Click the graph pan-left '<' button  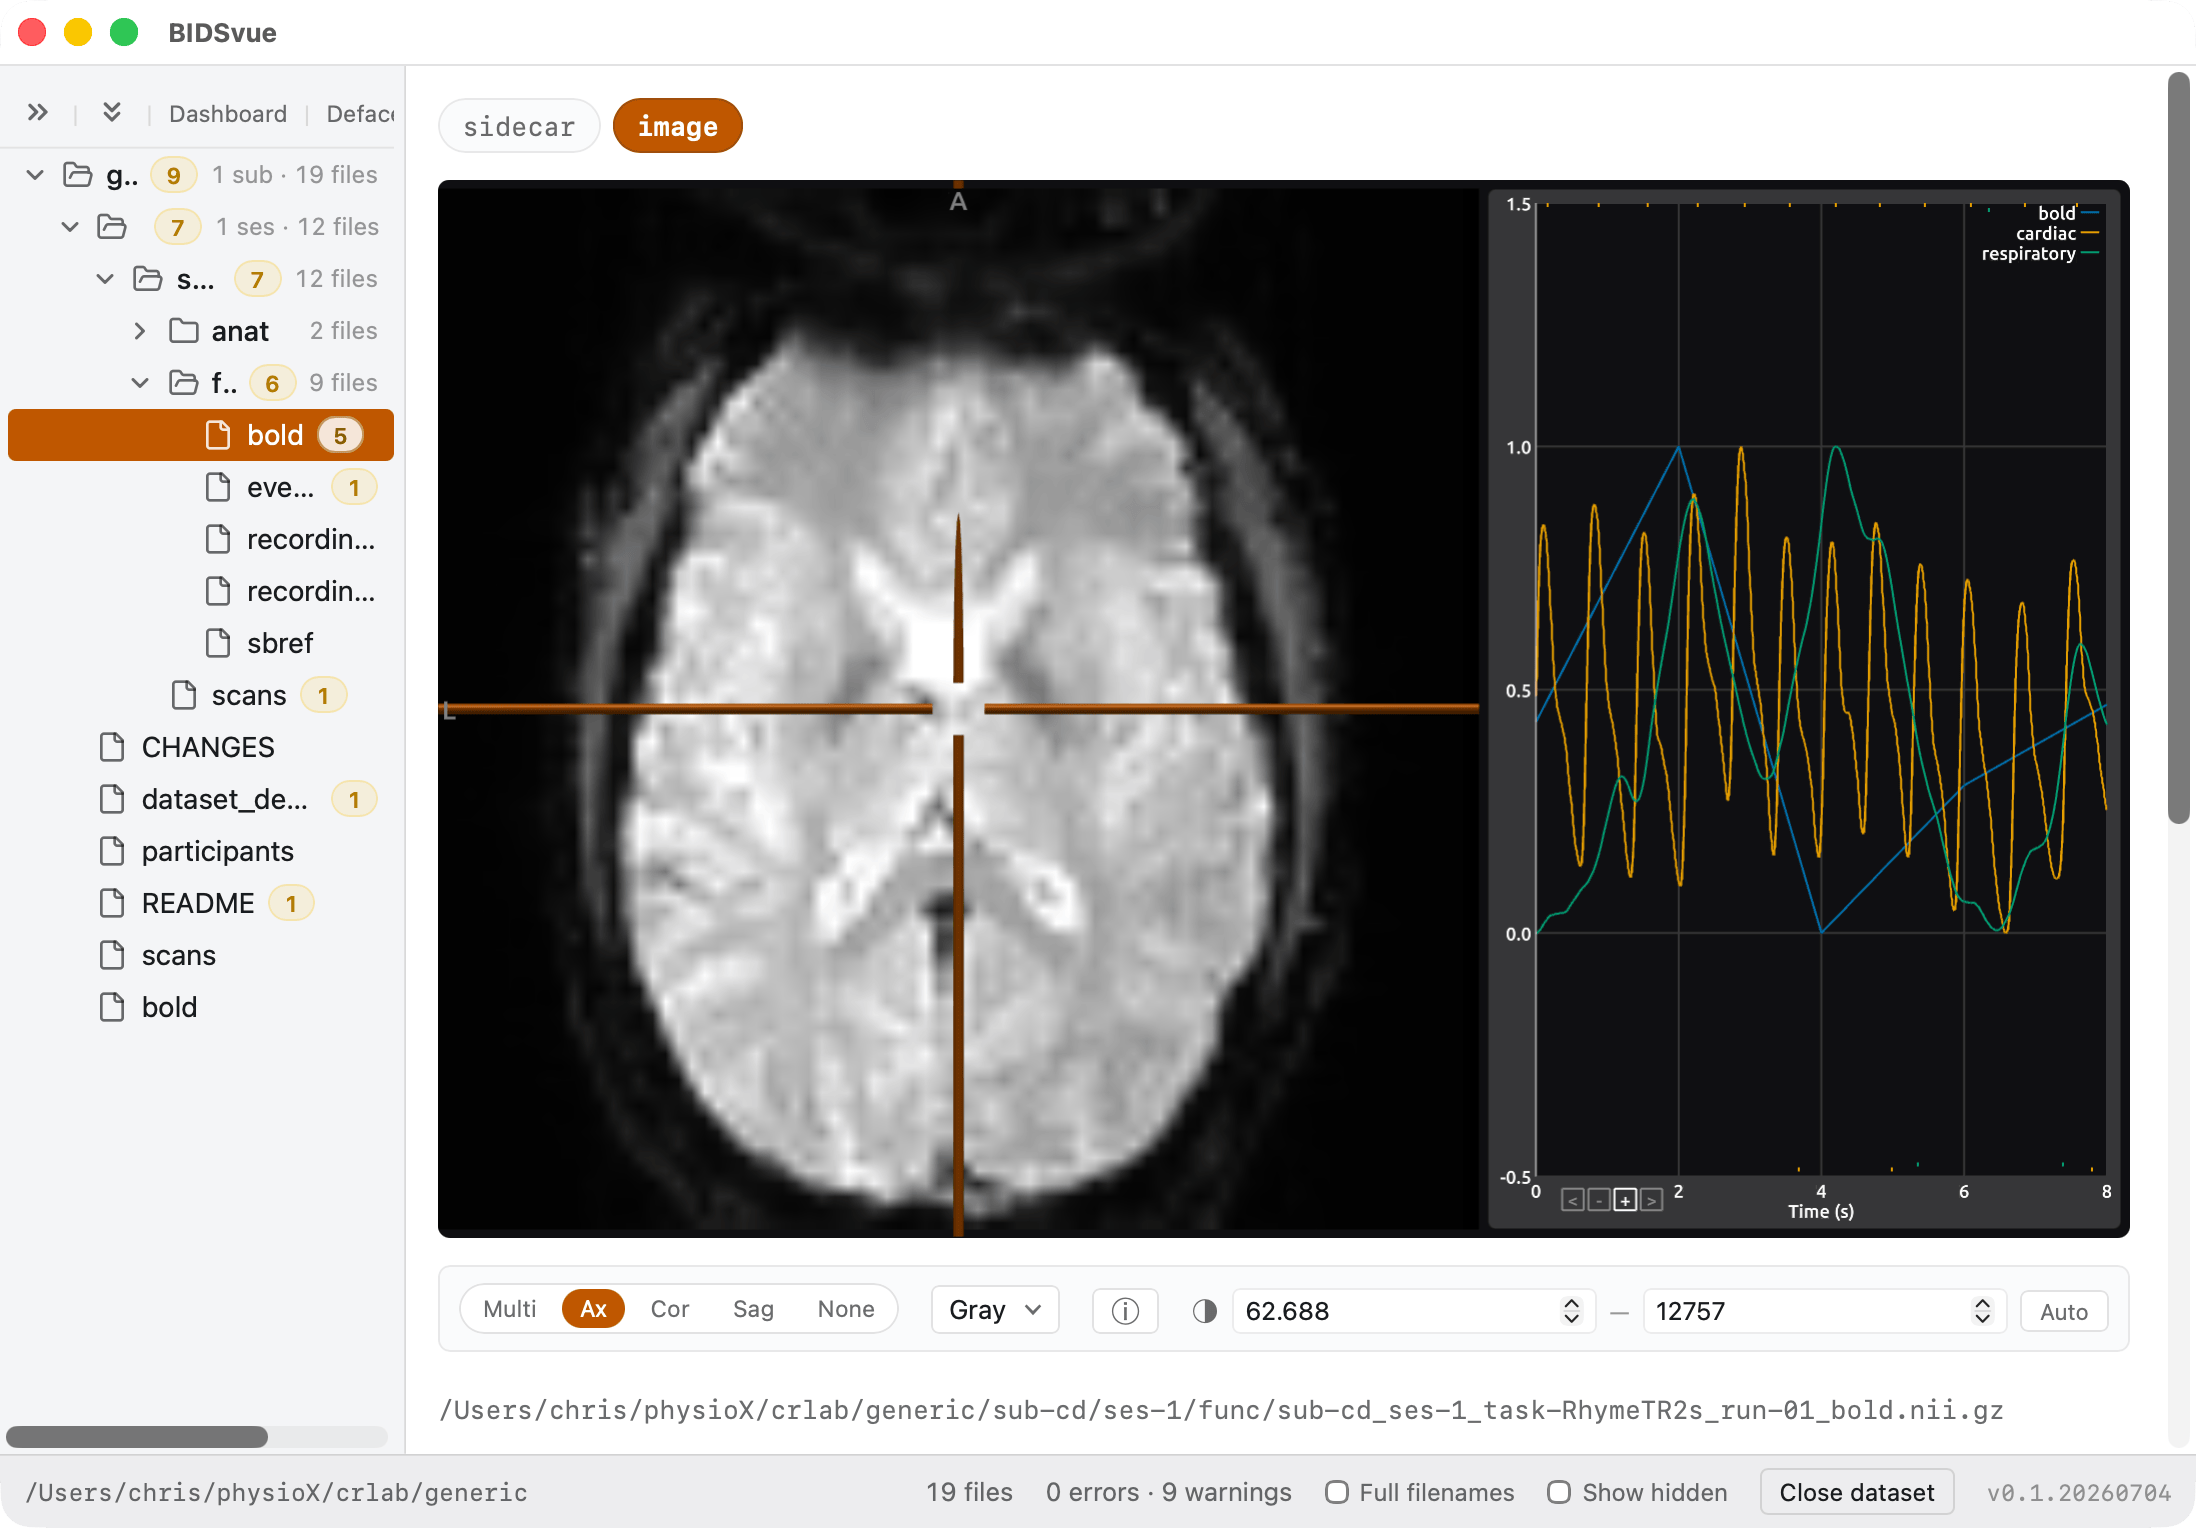[x=1572, y=1200]
